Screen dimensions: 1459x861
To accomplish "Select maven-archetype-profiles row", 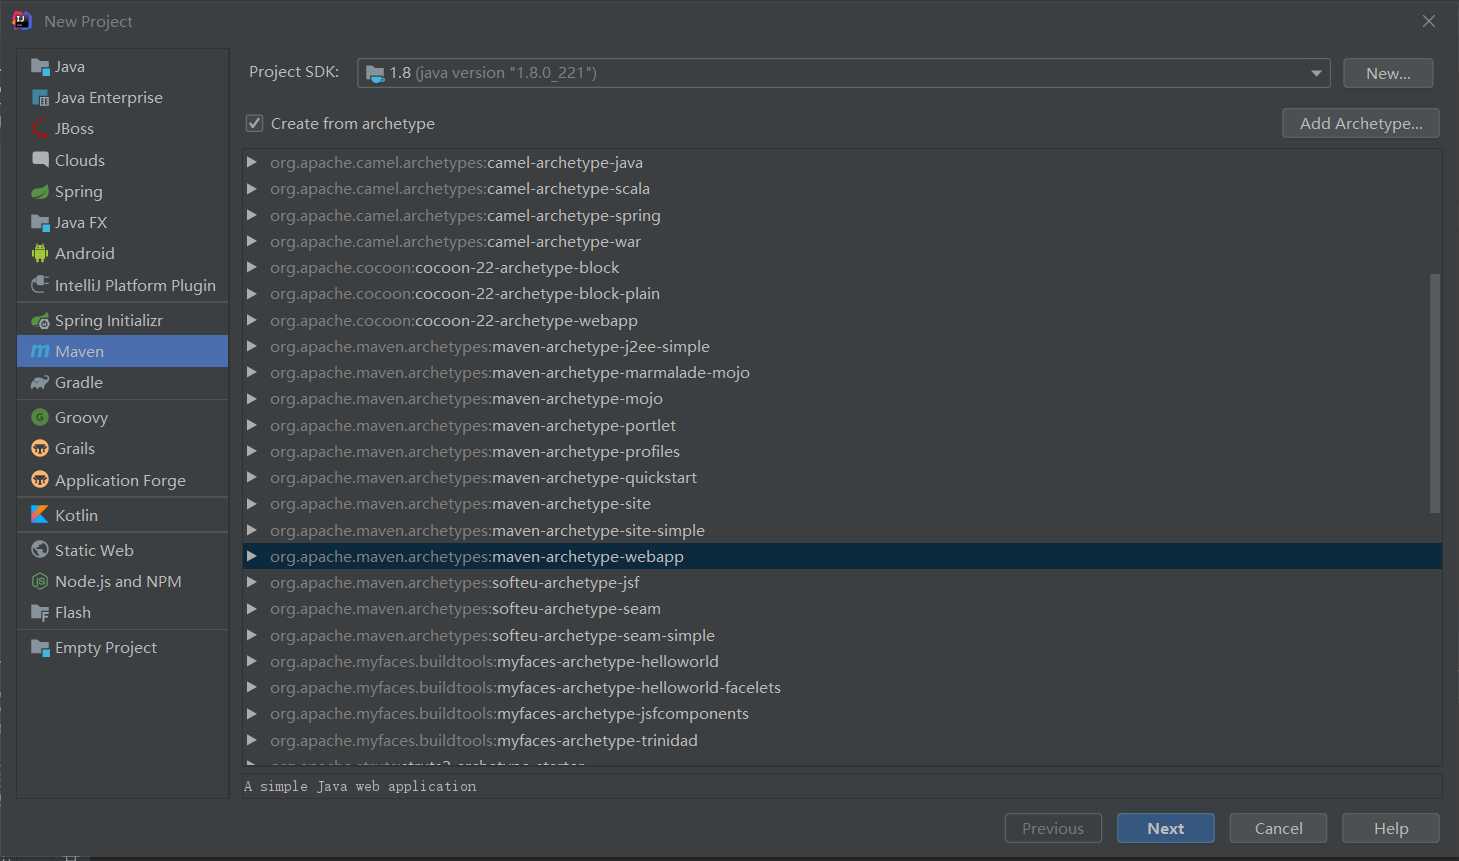I will tap(842, 451).
